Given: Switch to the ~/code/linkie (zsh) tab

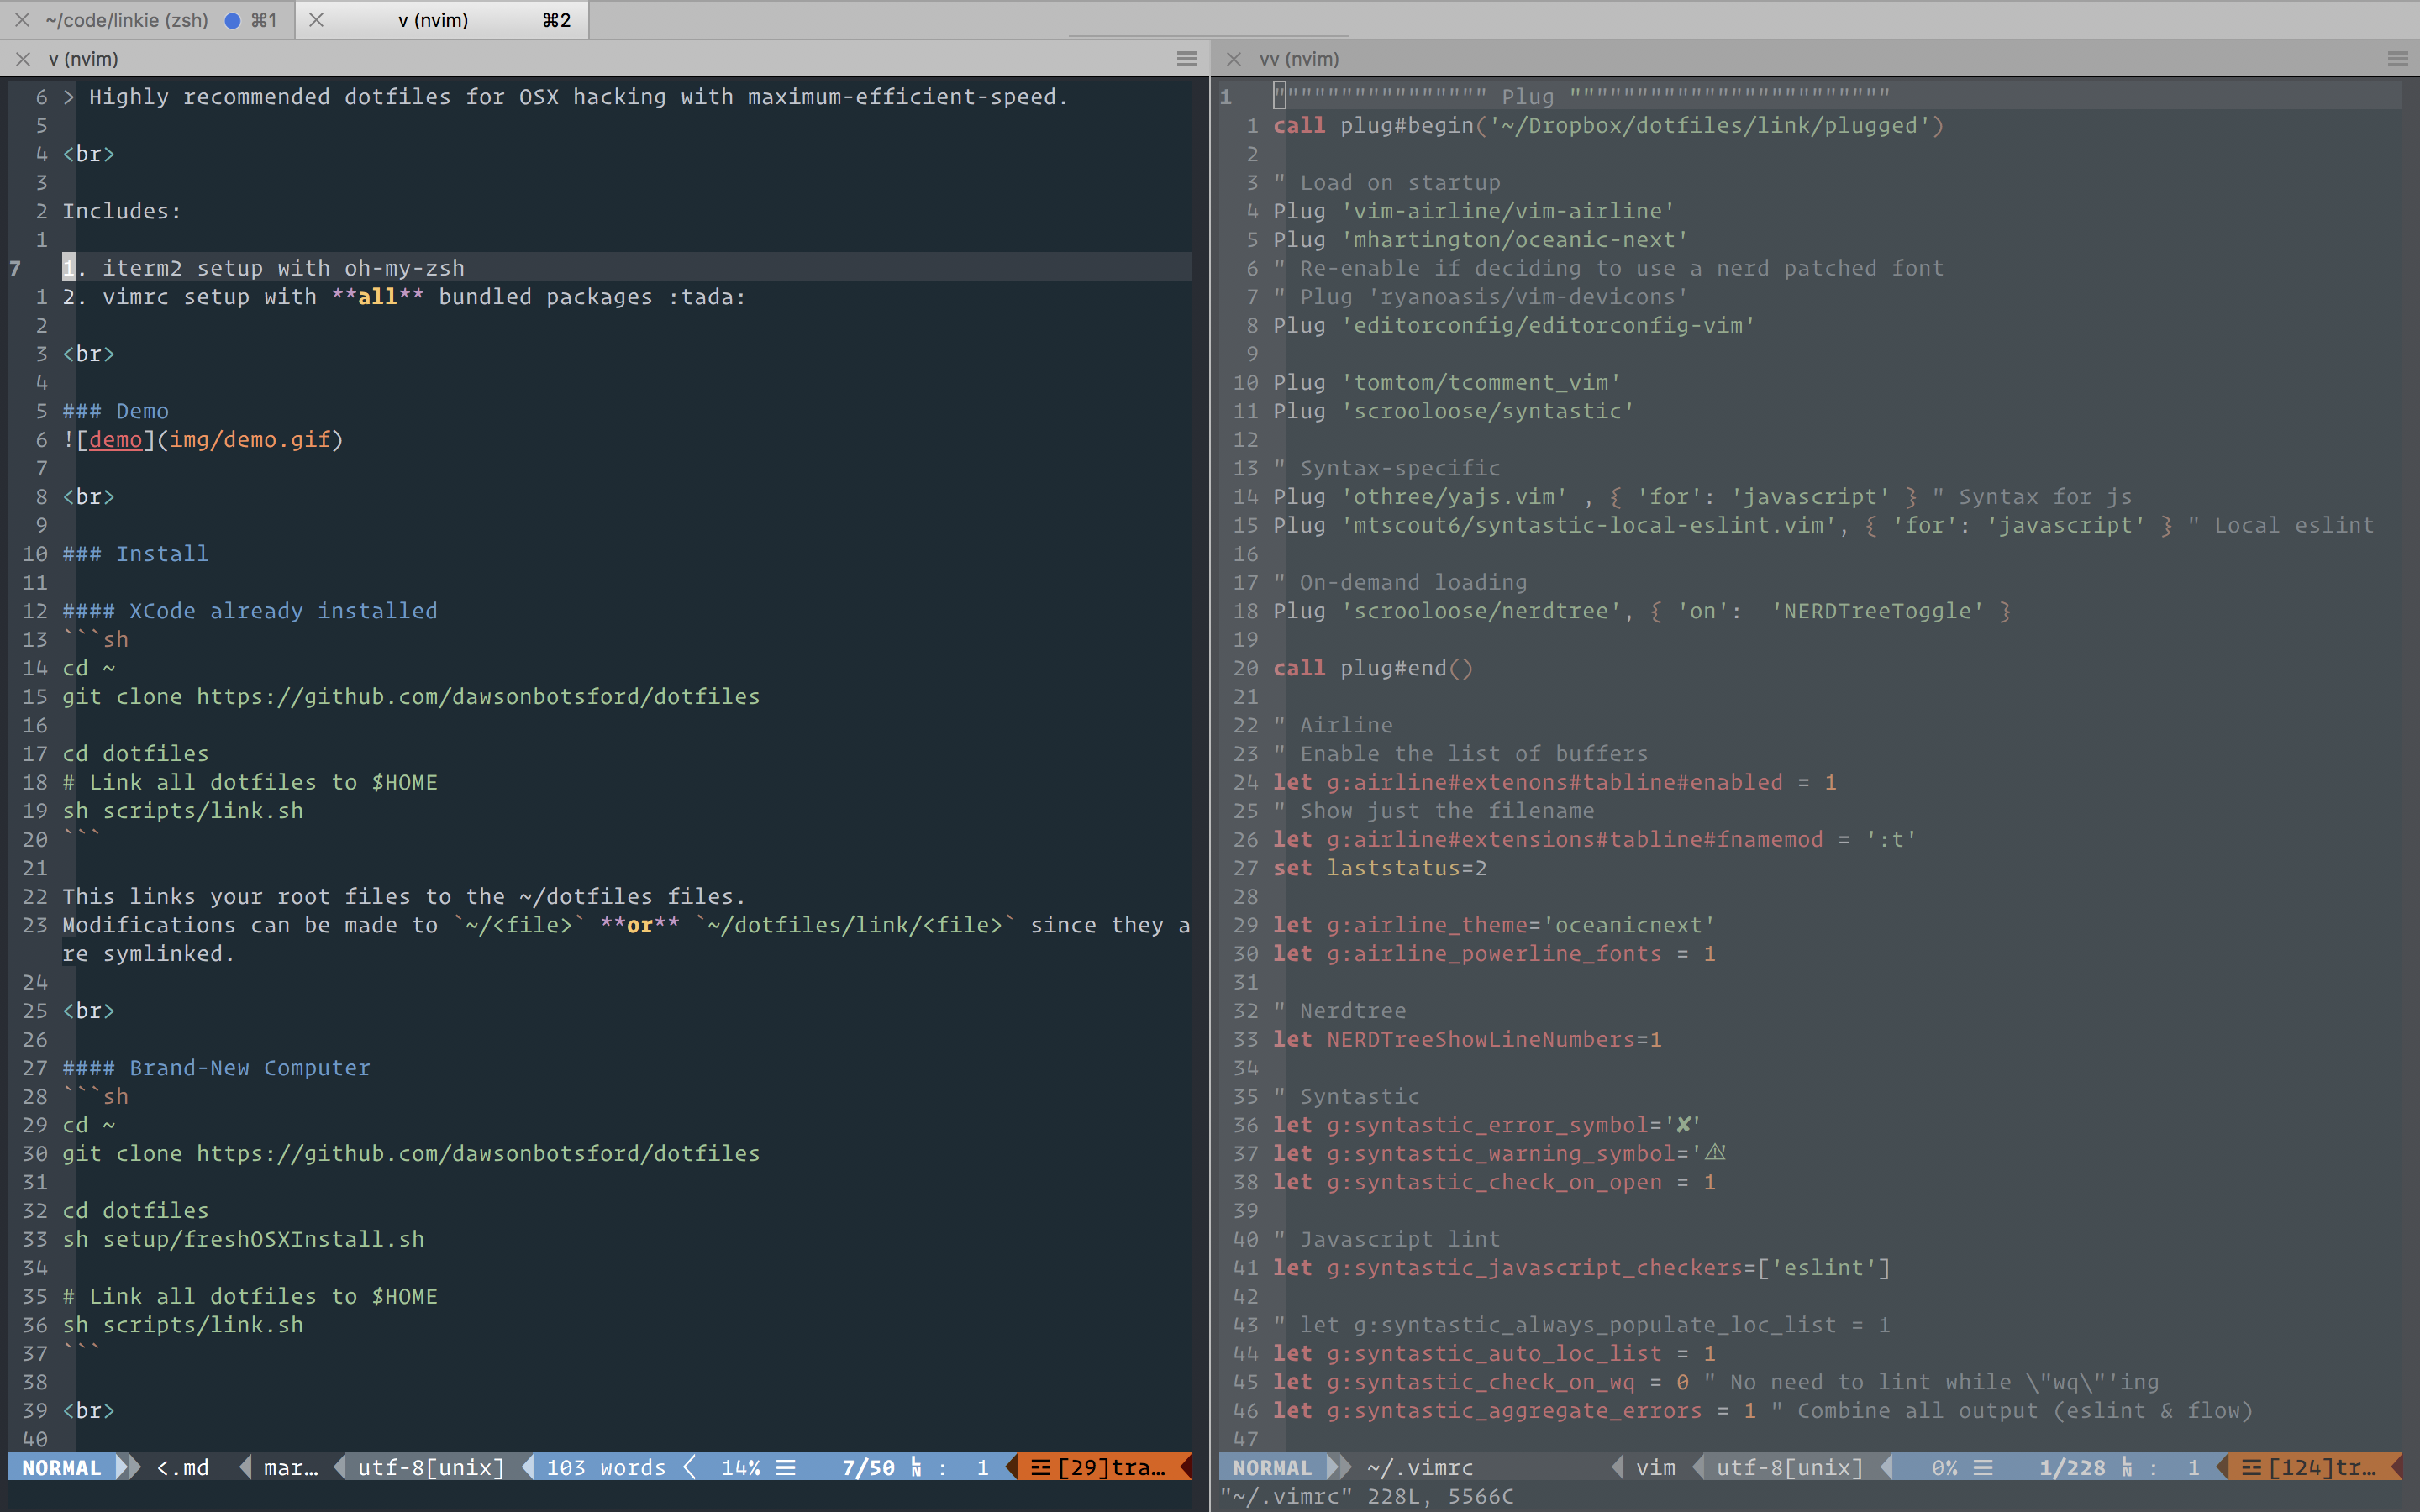Looking at the screenshot, I should [x=127, y=20].
